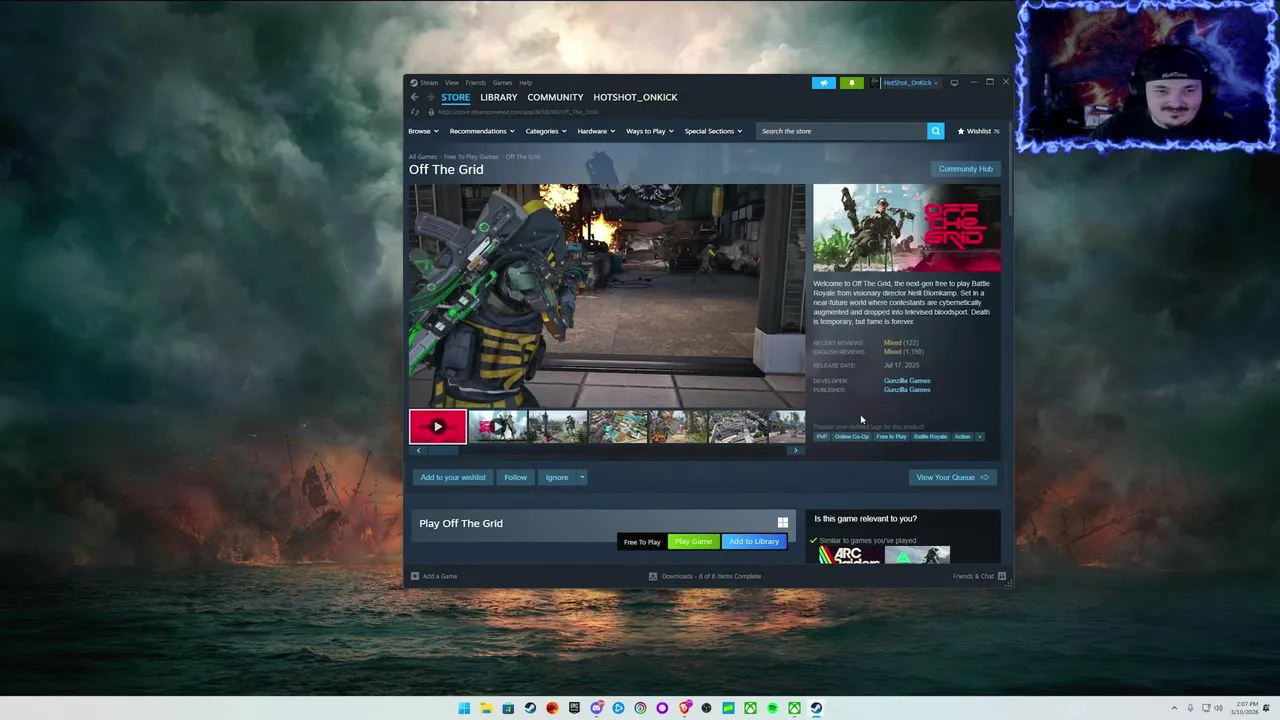Click the Spotify taskbar icon
Image resolution: width=1280 pixels, height=720 pixels.
[772, 708]
